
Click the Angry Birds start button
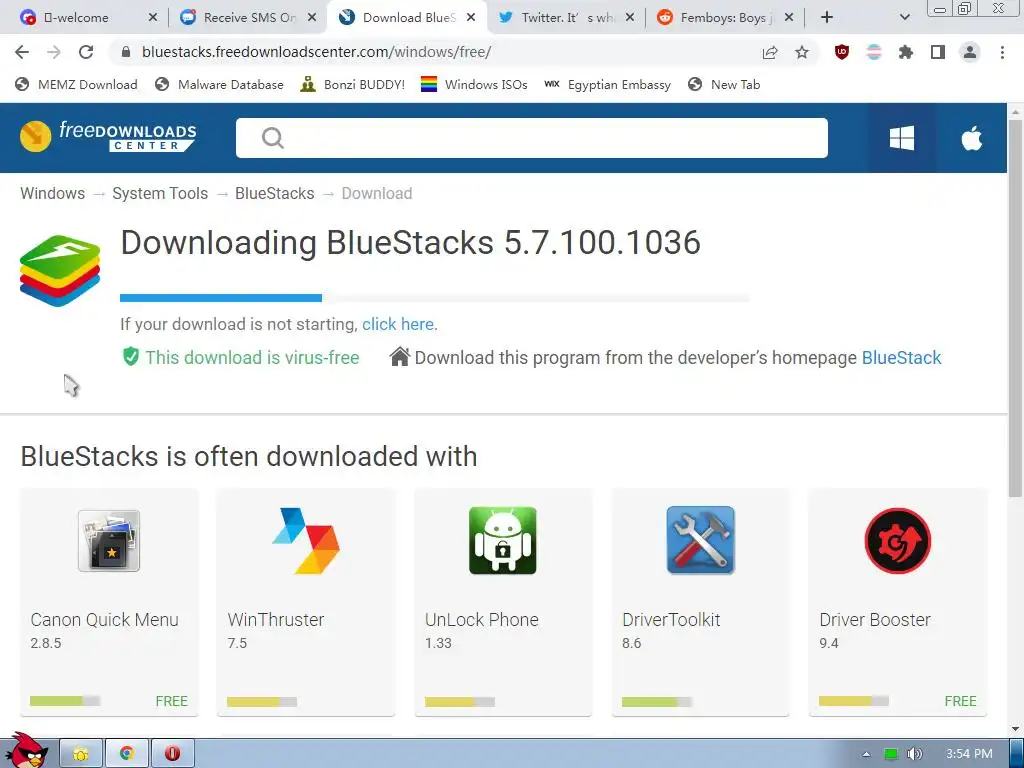pos(25,751)
